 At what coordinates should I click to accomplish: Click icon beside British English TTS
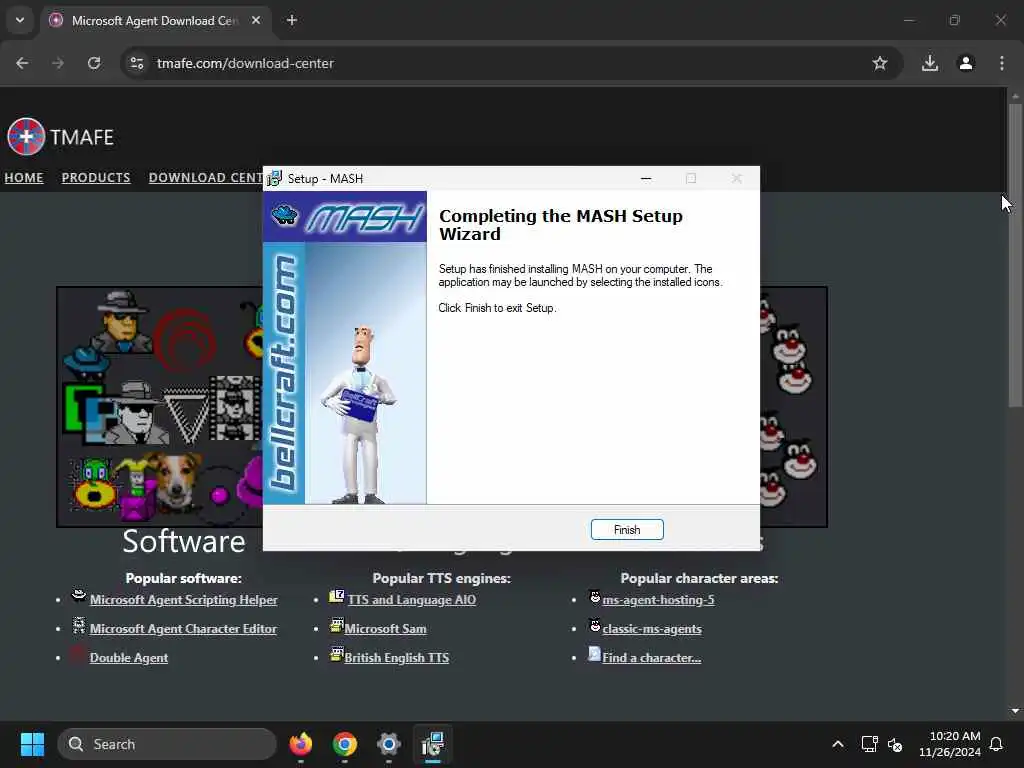point(336,654)
